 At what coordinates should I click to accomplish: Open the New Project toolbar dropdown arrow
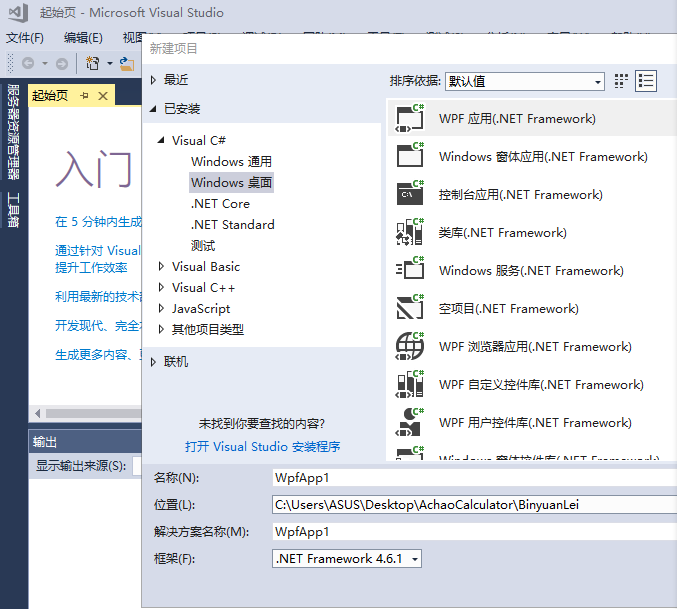coord(110,63)
